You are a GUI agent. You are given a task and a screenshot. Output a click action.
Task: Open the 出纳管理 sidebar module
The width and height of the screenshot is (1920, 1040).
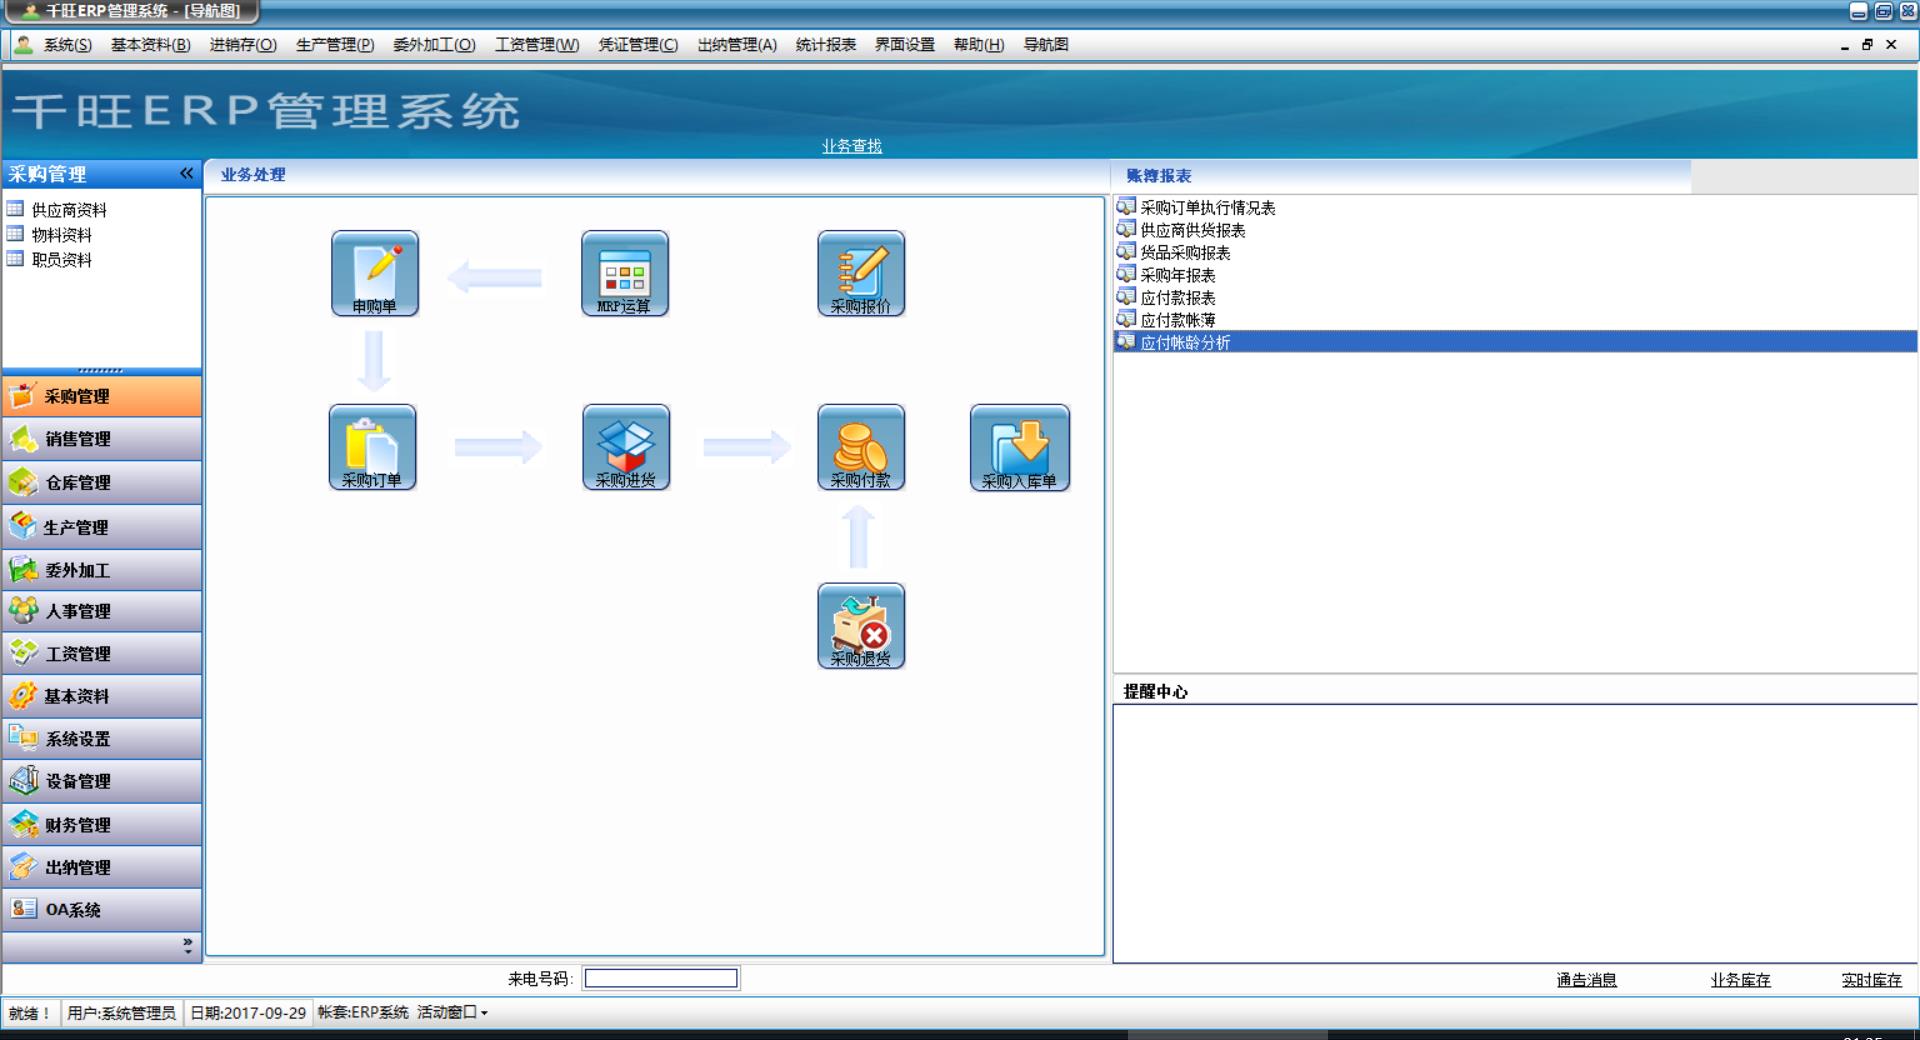pos(102,867)
